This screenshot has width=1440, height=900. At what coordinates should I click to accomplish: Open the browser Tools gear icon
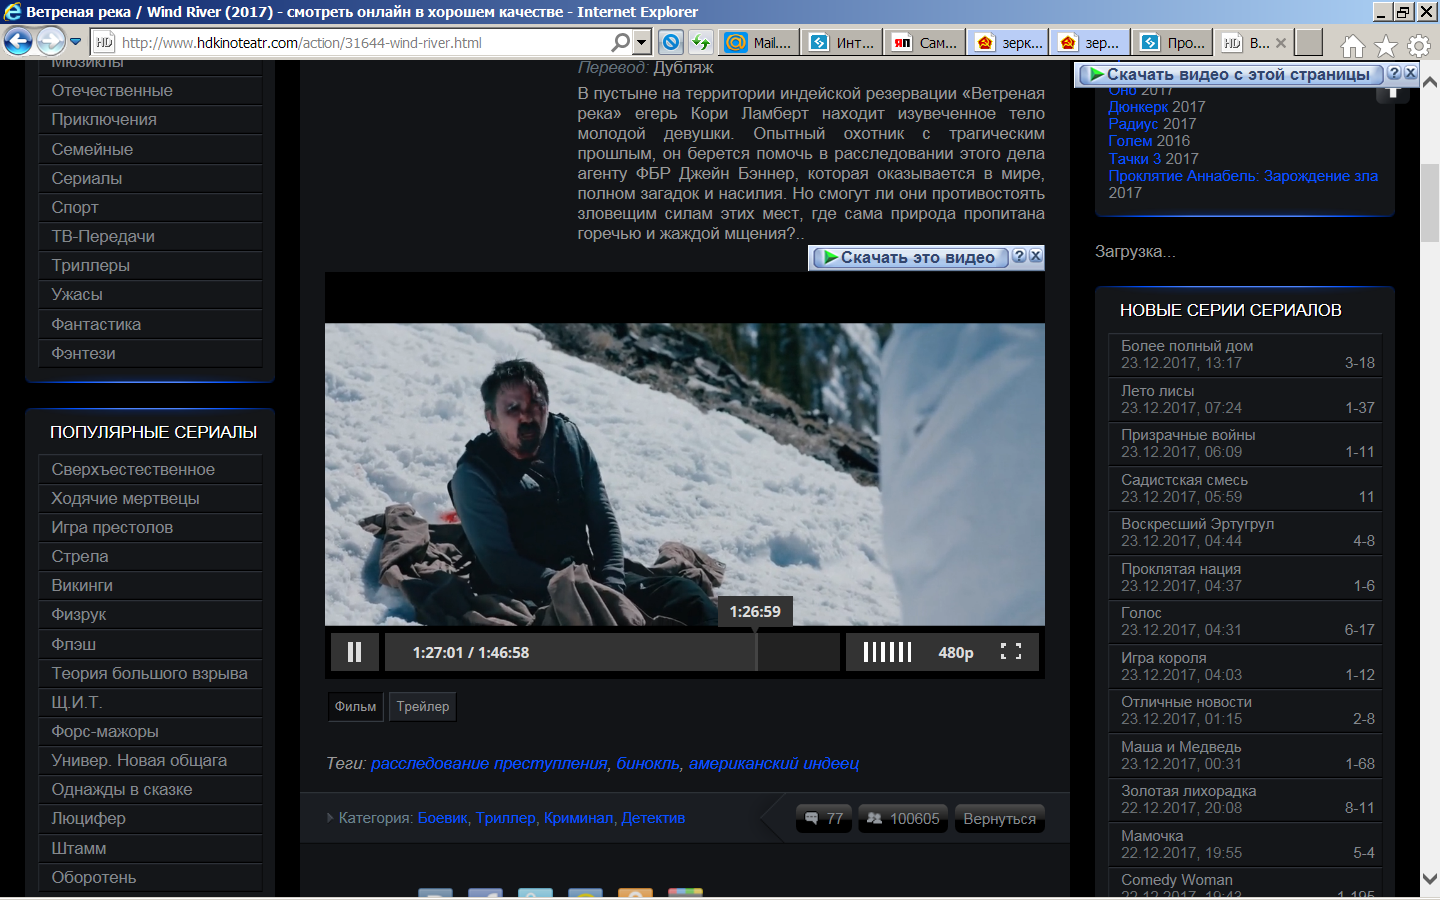1419,46
